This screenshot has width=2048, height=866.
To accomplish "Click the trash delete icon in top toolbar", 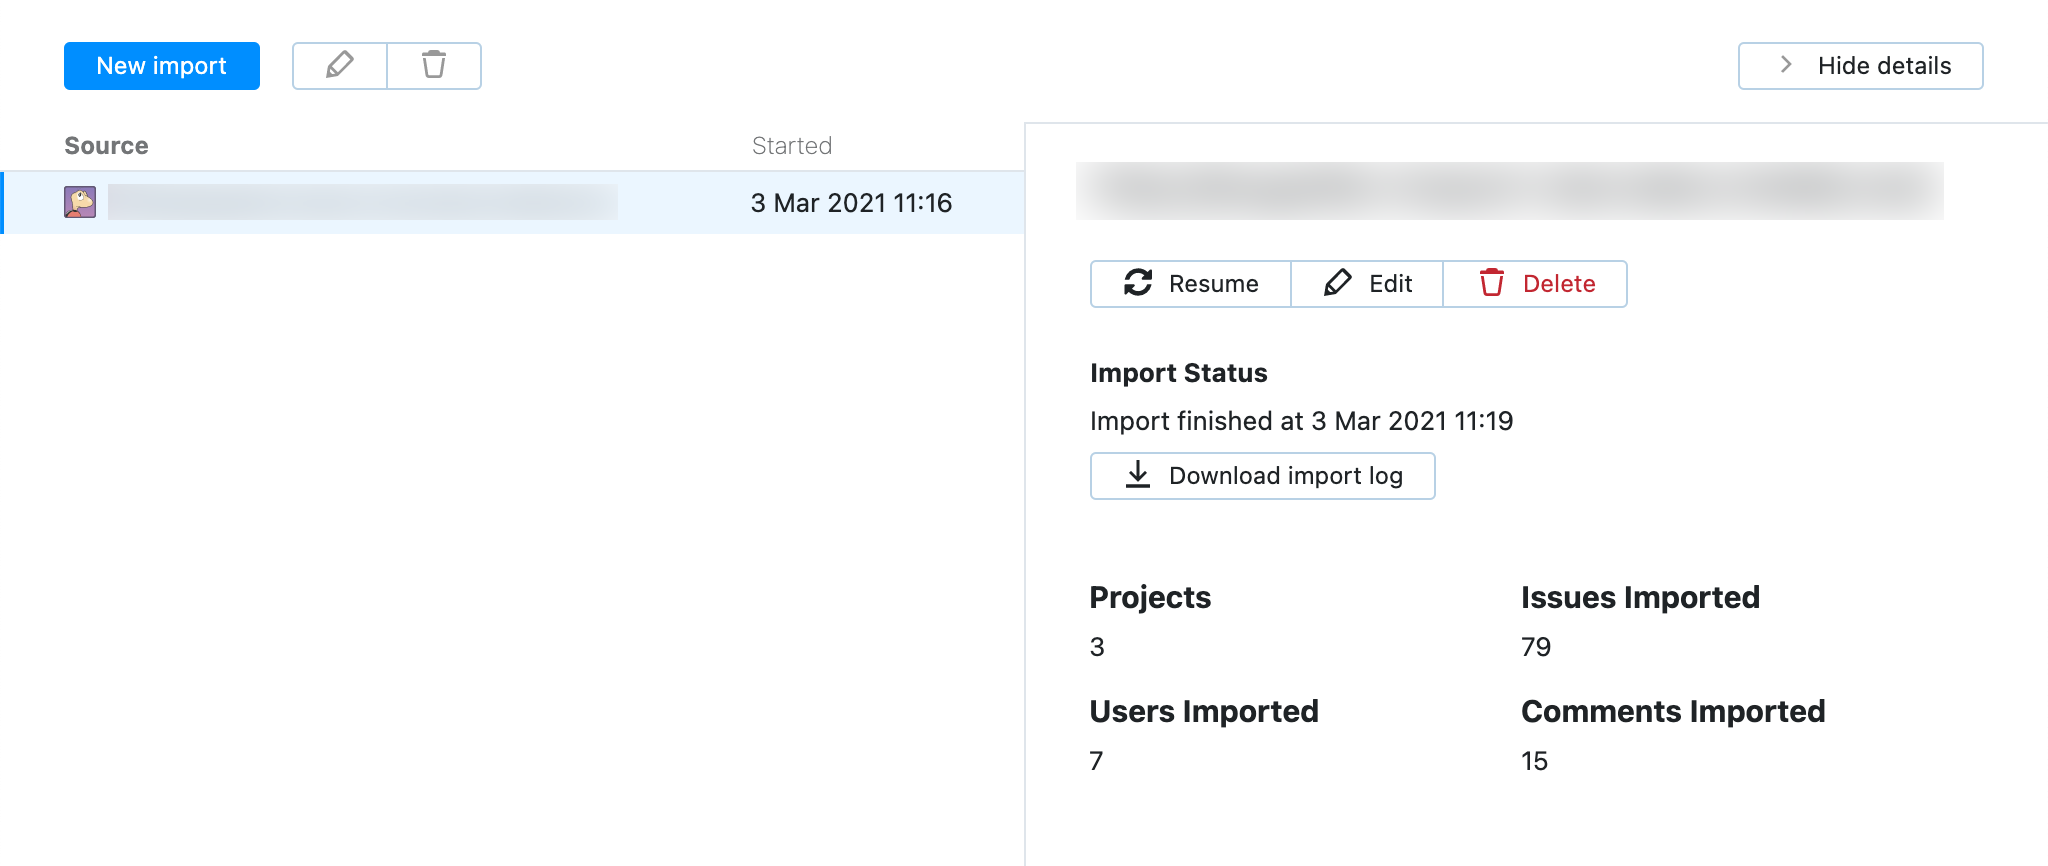I will 434,66.
